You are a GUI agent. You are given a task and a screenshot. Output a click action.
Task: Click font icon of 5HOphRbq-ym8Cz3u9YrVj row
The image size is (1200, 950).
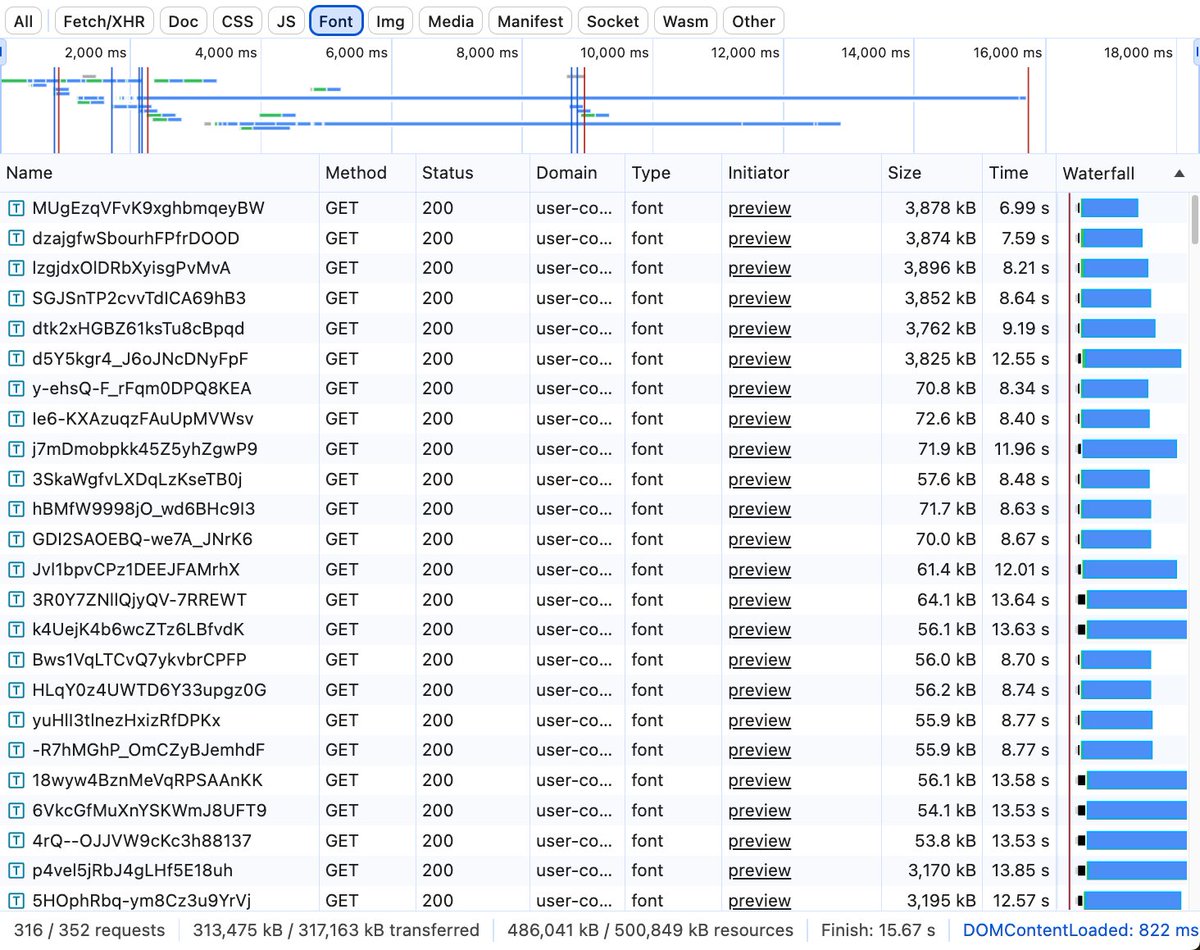coord(16,900)
